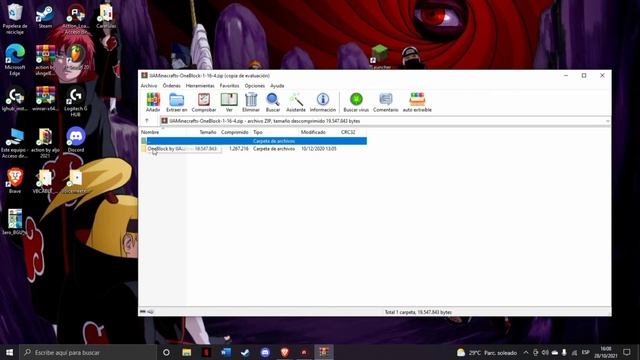Select the Microsoft Edge desktop icon
This screenshot has width=640, height=360.
[x=15, y=60]
